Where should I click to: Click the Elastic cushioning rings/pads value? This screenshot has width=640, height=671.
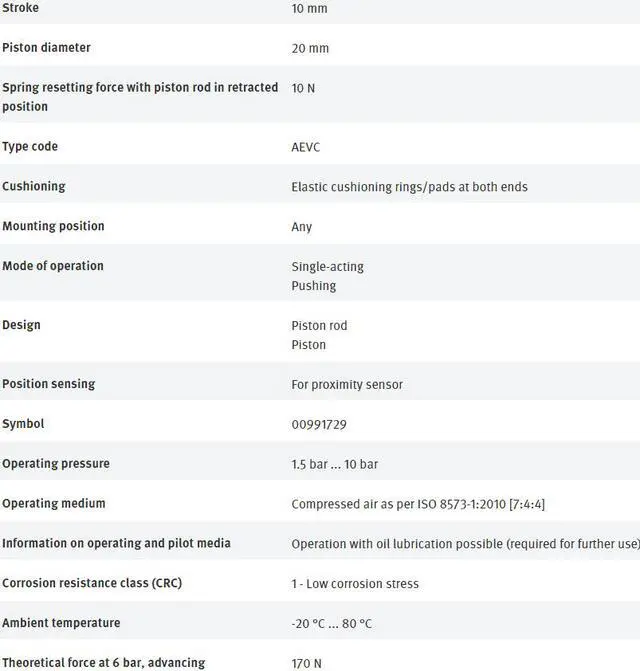coord(409,187)
